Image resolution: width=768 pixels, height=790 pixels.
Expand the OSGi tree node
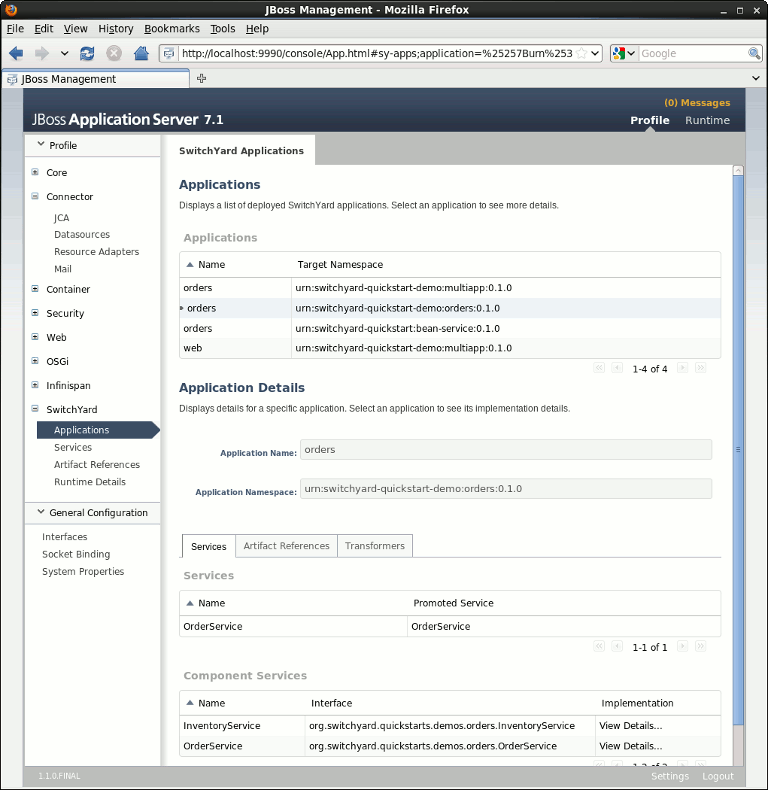pos(35,361)
